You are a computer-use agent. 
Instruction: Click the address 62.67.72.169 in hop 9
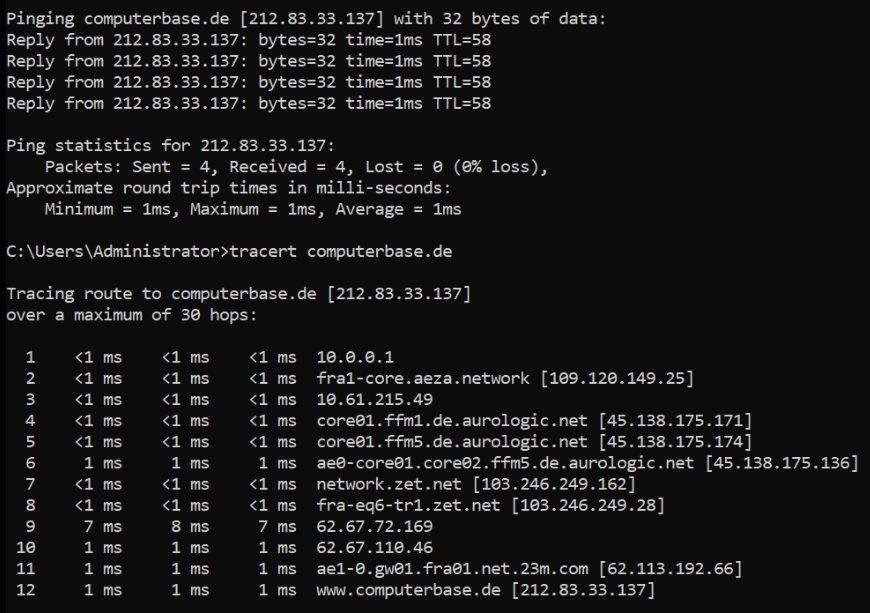pos(375,526)
